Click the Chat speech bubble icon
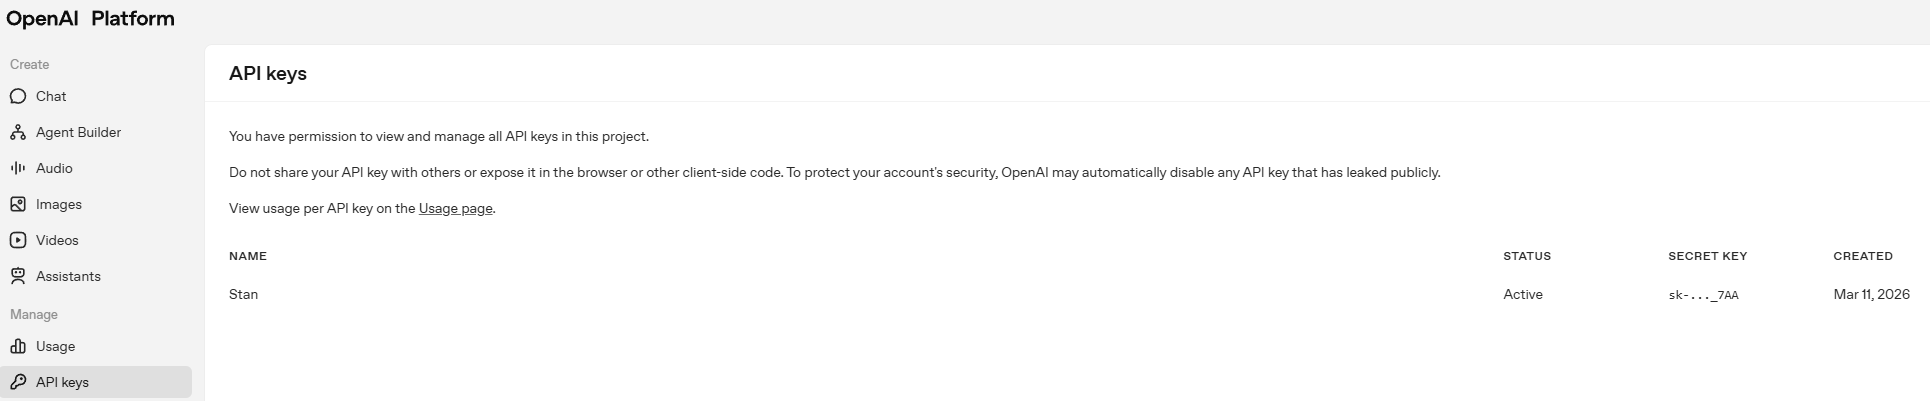 pos(18,96)
